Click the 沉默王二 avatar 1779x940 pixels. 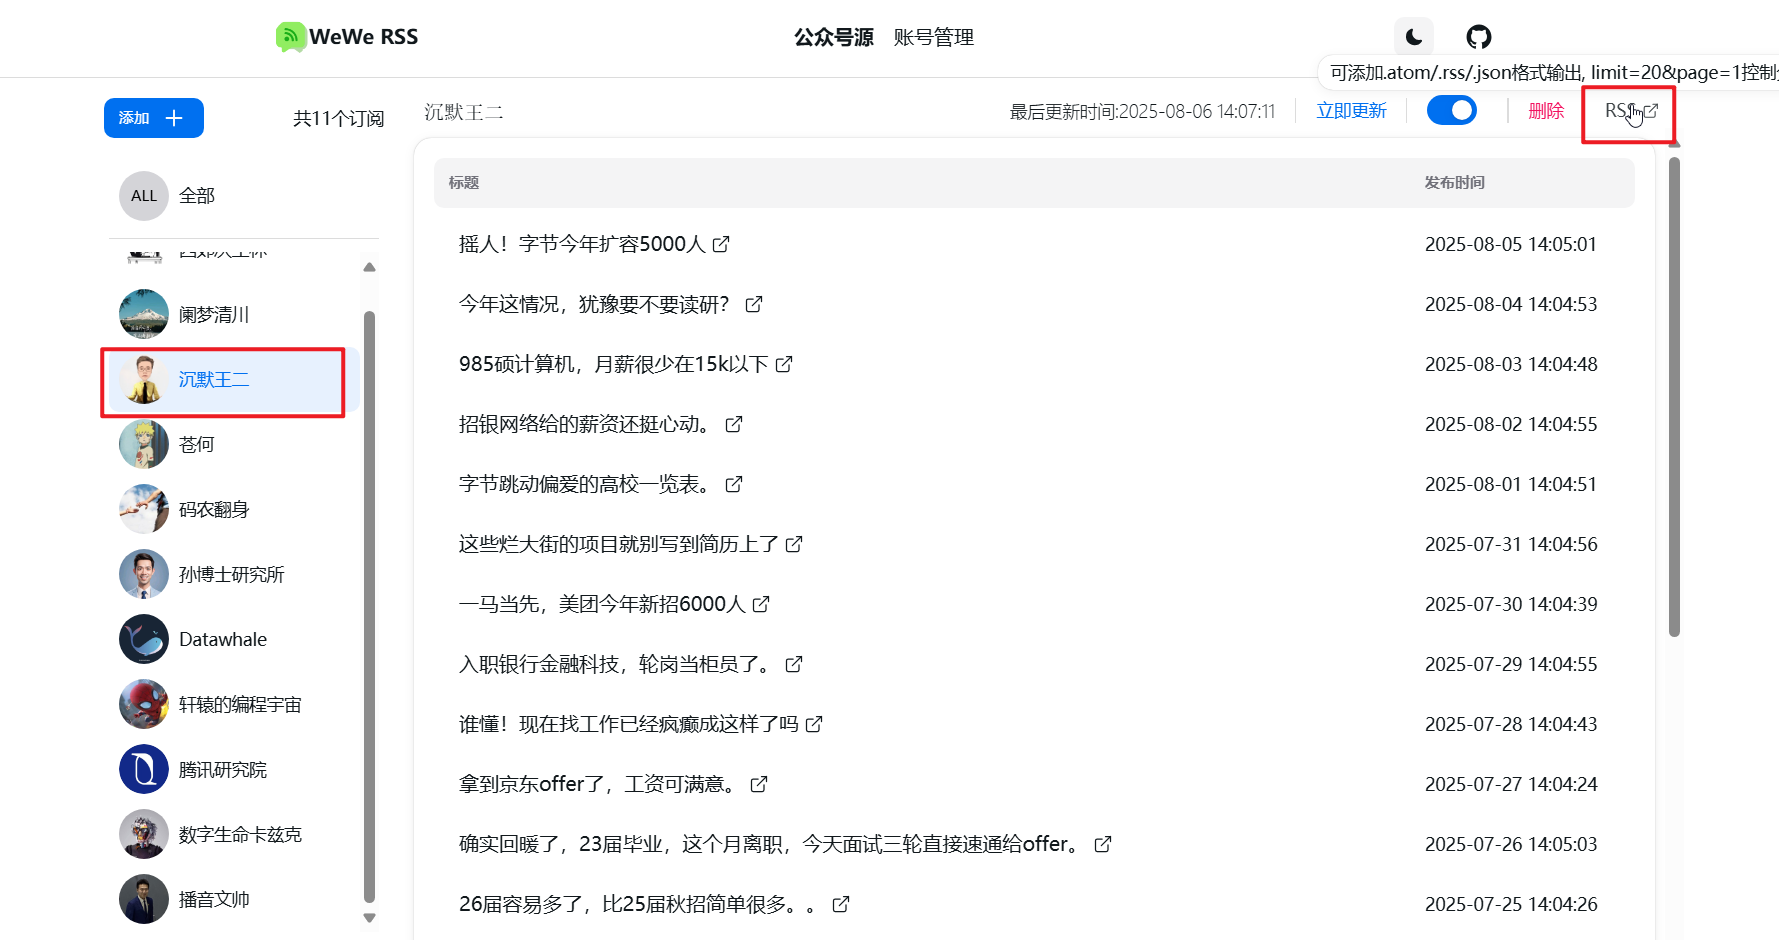click(144, 379)
